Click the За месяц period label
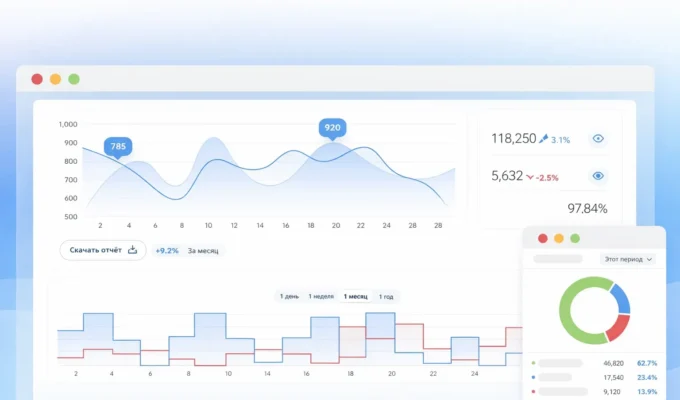Image resolution: width=680 pixels, height=400 pixels. tap(204, 251)
